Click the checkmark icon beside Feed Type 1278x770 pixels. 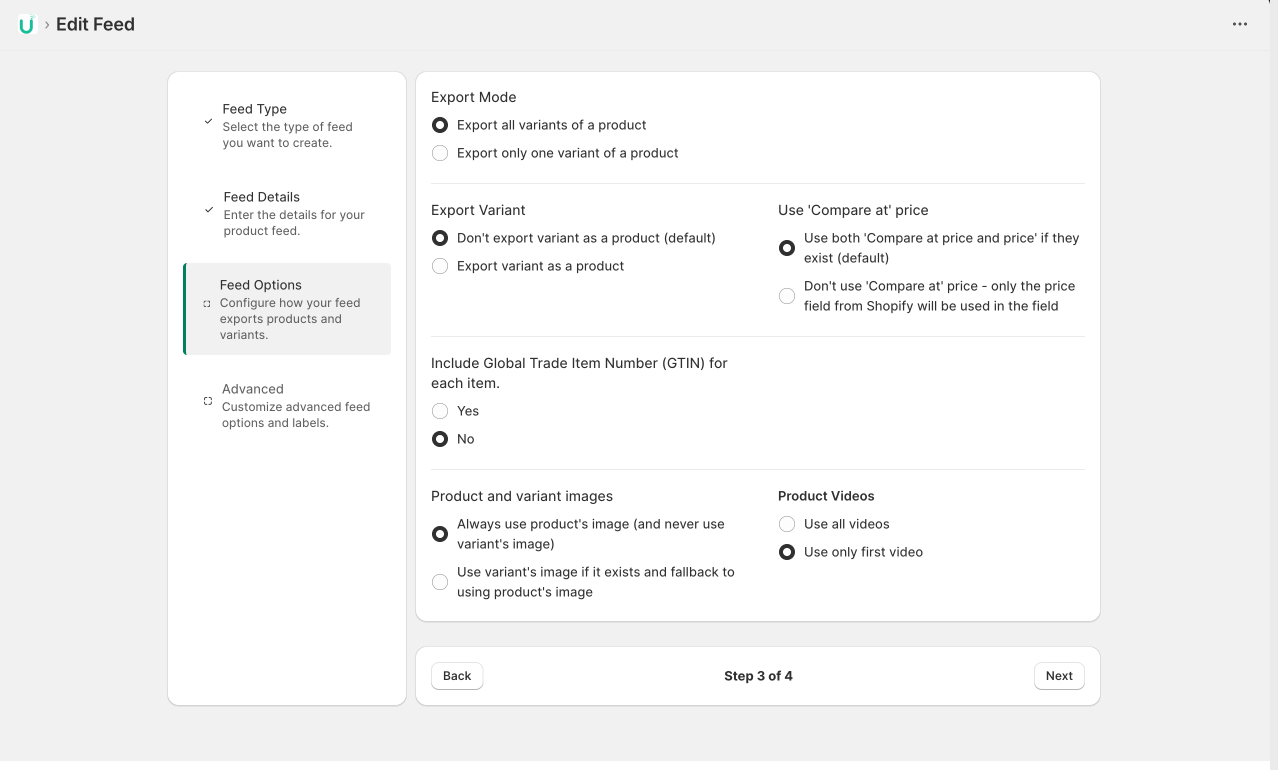coord(209,122)
